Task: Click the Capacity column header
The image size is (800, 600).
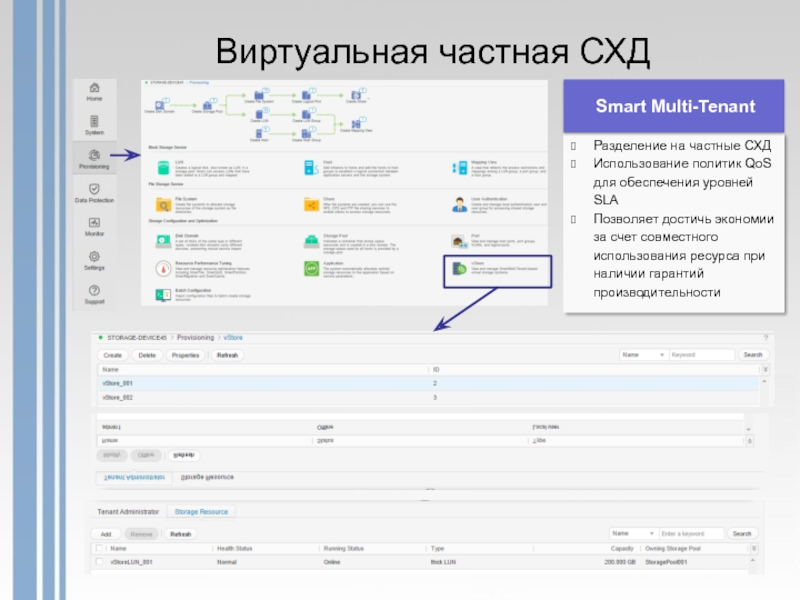Action: tap(622, 548)
